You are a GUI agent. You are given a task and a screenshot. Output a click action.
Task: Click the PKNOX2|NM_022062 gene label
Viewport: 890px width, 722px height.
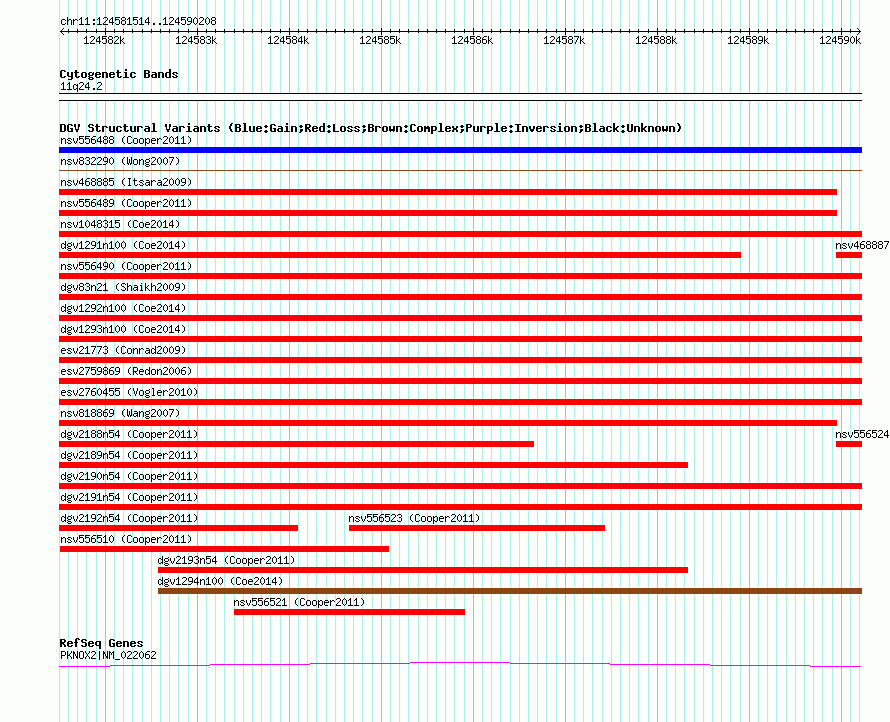point(108,655)
